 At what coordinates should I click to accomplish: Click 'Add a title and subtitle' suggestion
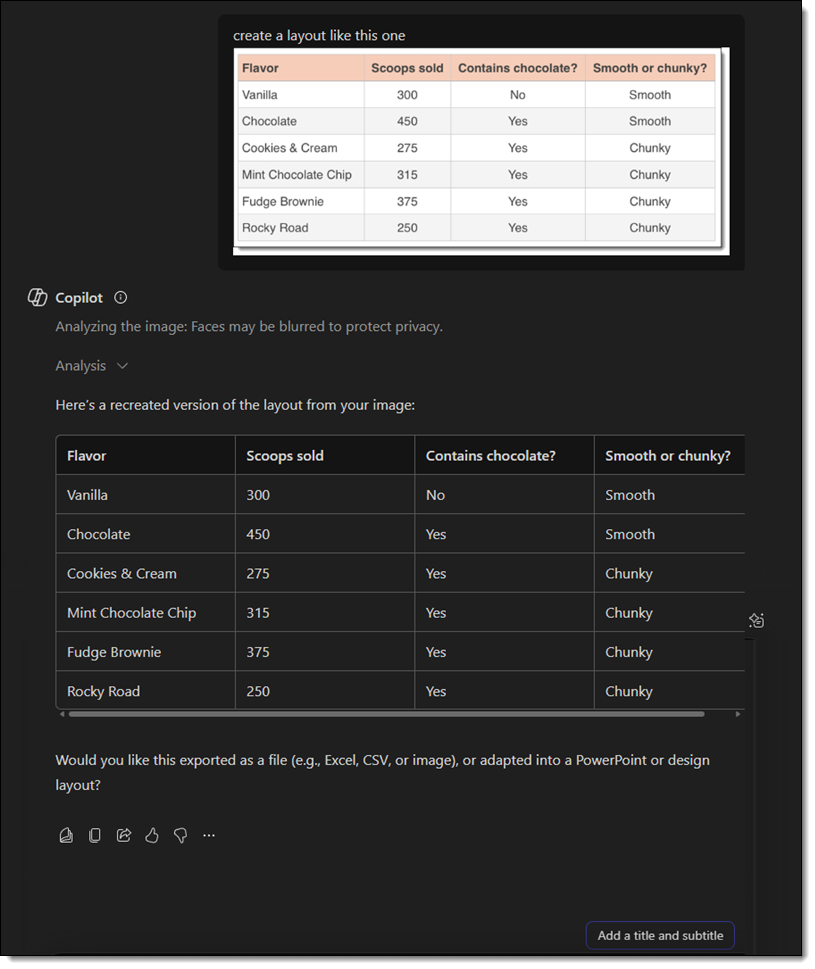(x=660, y=936)
